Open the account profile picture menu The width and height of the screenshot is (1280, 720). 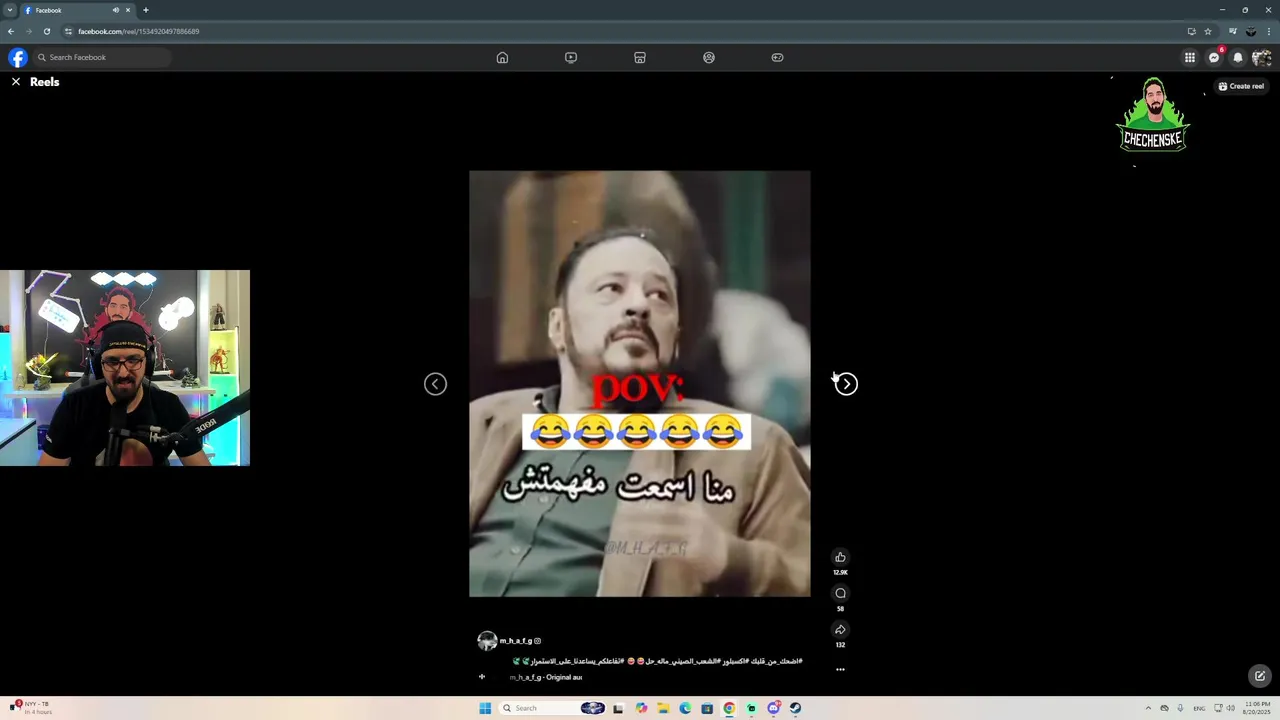[1261, 57]
